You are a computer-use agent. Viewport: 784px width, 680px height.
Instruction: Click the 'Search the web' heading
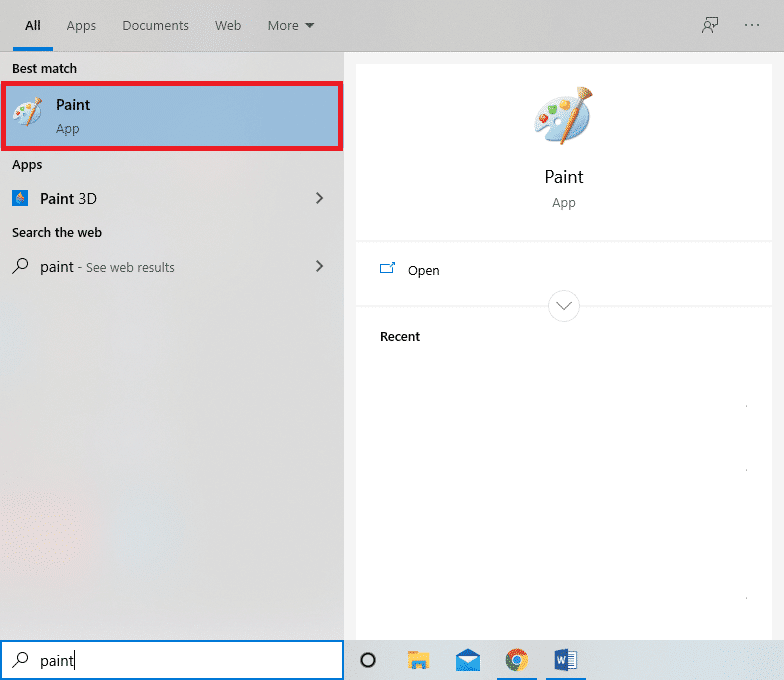coord(57,232)
